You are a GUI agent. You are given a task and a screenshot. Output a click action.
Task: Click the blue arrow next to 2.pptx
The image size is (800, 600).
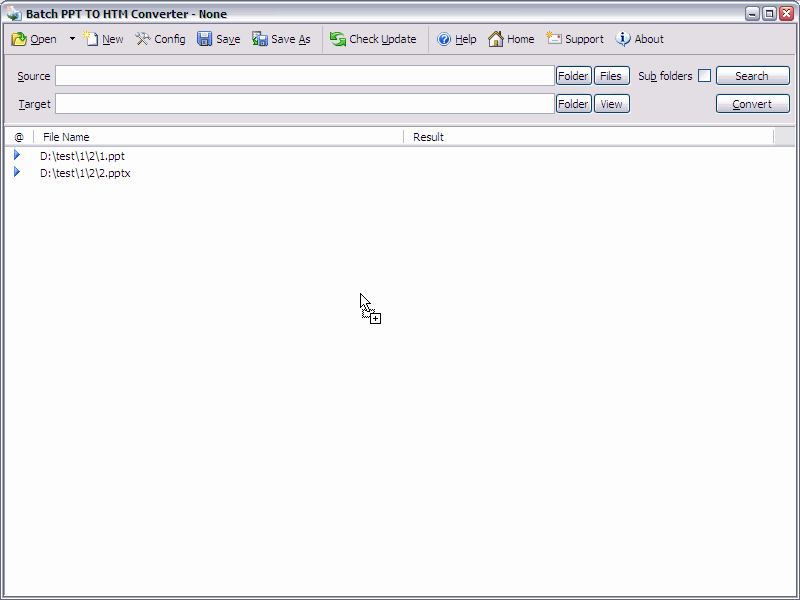[x=17, y=172]
